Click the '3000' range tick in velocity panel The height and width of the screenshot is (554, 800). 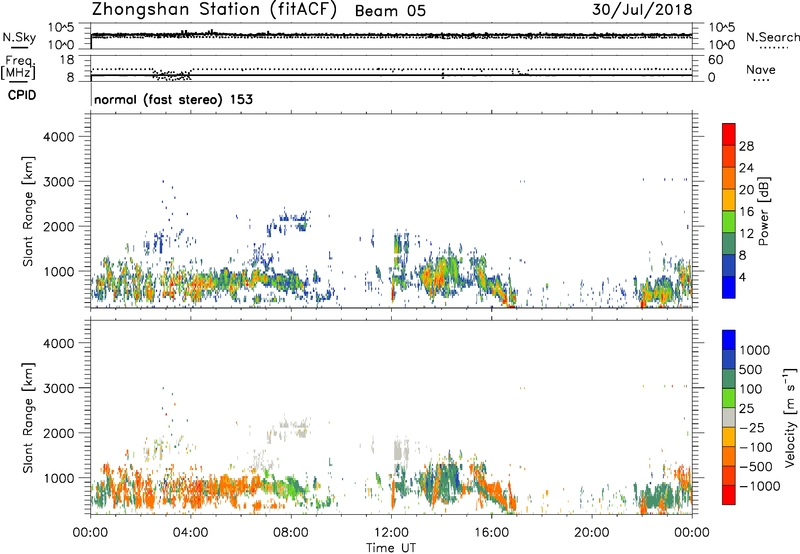pos(58,388)
